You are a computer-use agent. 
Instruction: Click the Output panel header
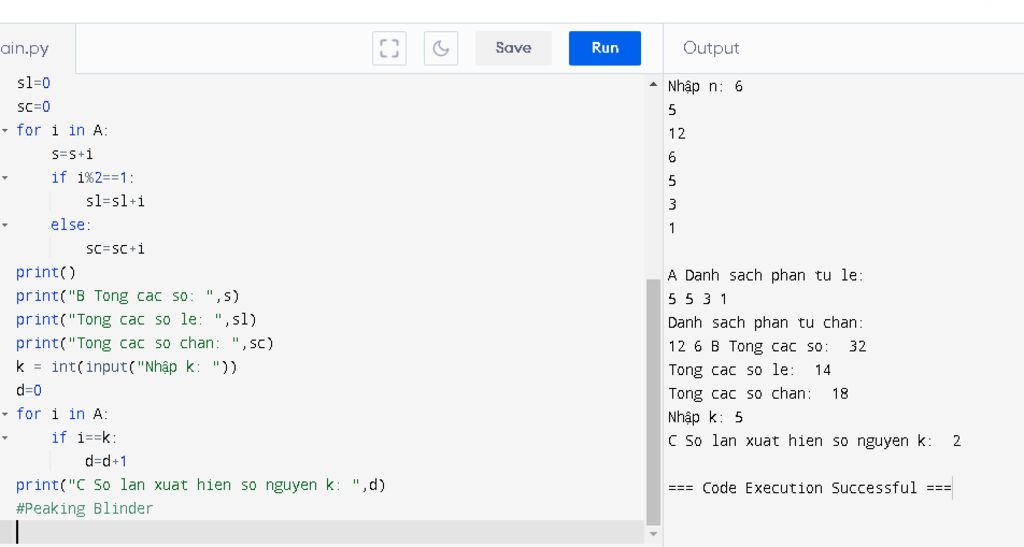click(711, 48)
